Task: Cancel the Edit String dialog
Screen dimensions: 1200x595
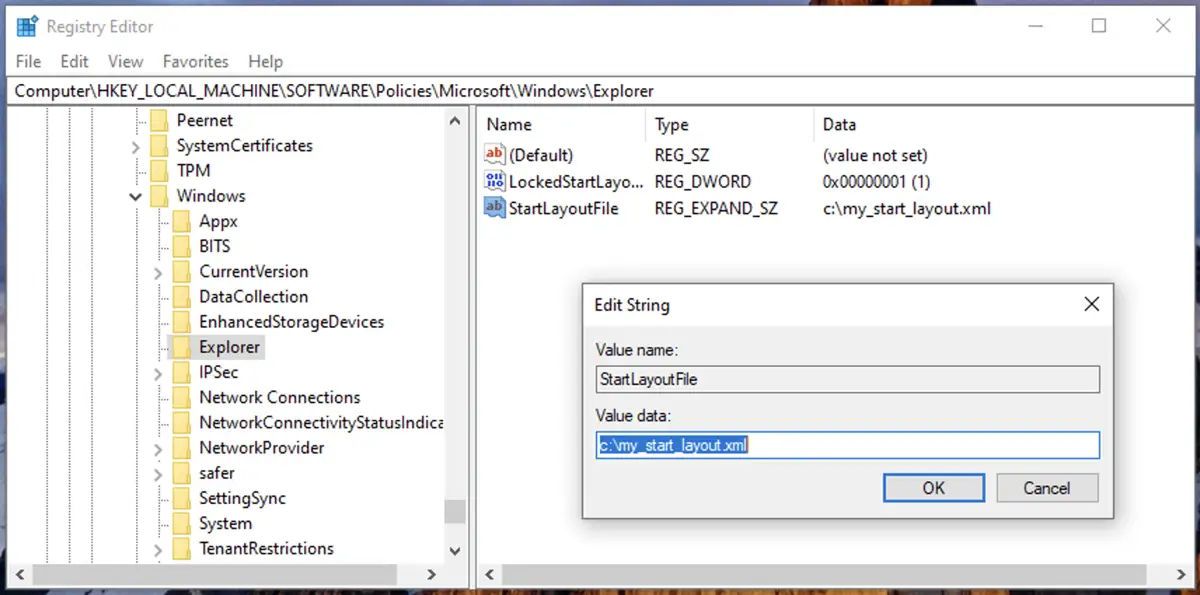Action: click(x=1047, y=488)
